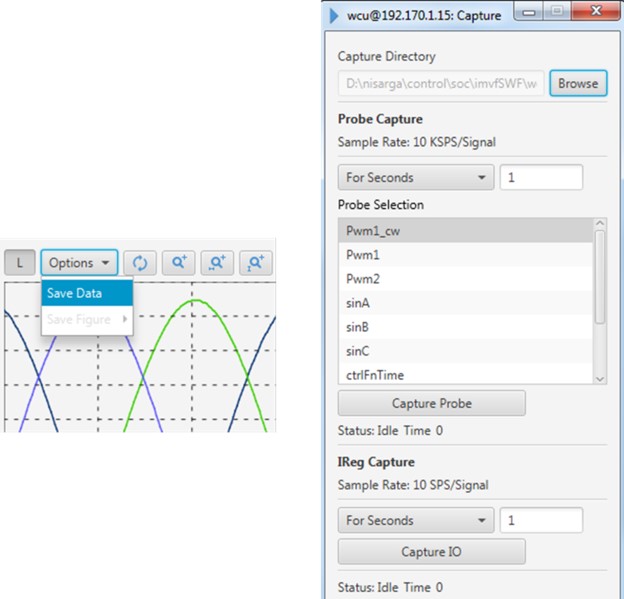The image size is (624, 599).
Task: Click the Probe Capture duration field
Action: [x=540, y=178]
